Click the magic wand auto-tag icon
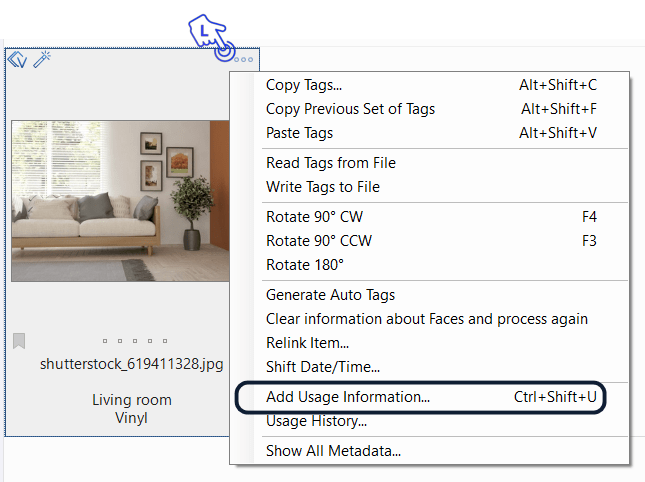The image size is (645, 482). (x=42, y=60)
